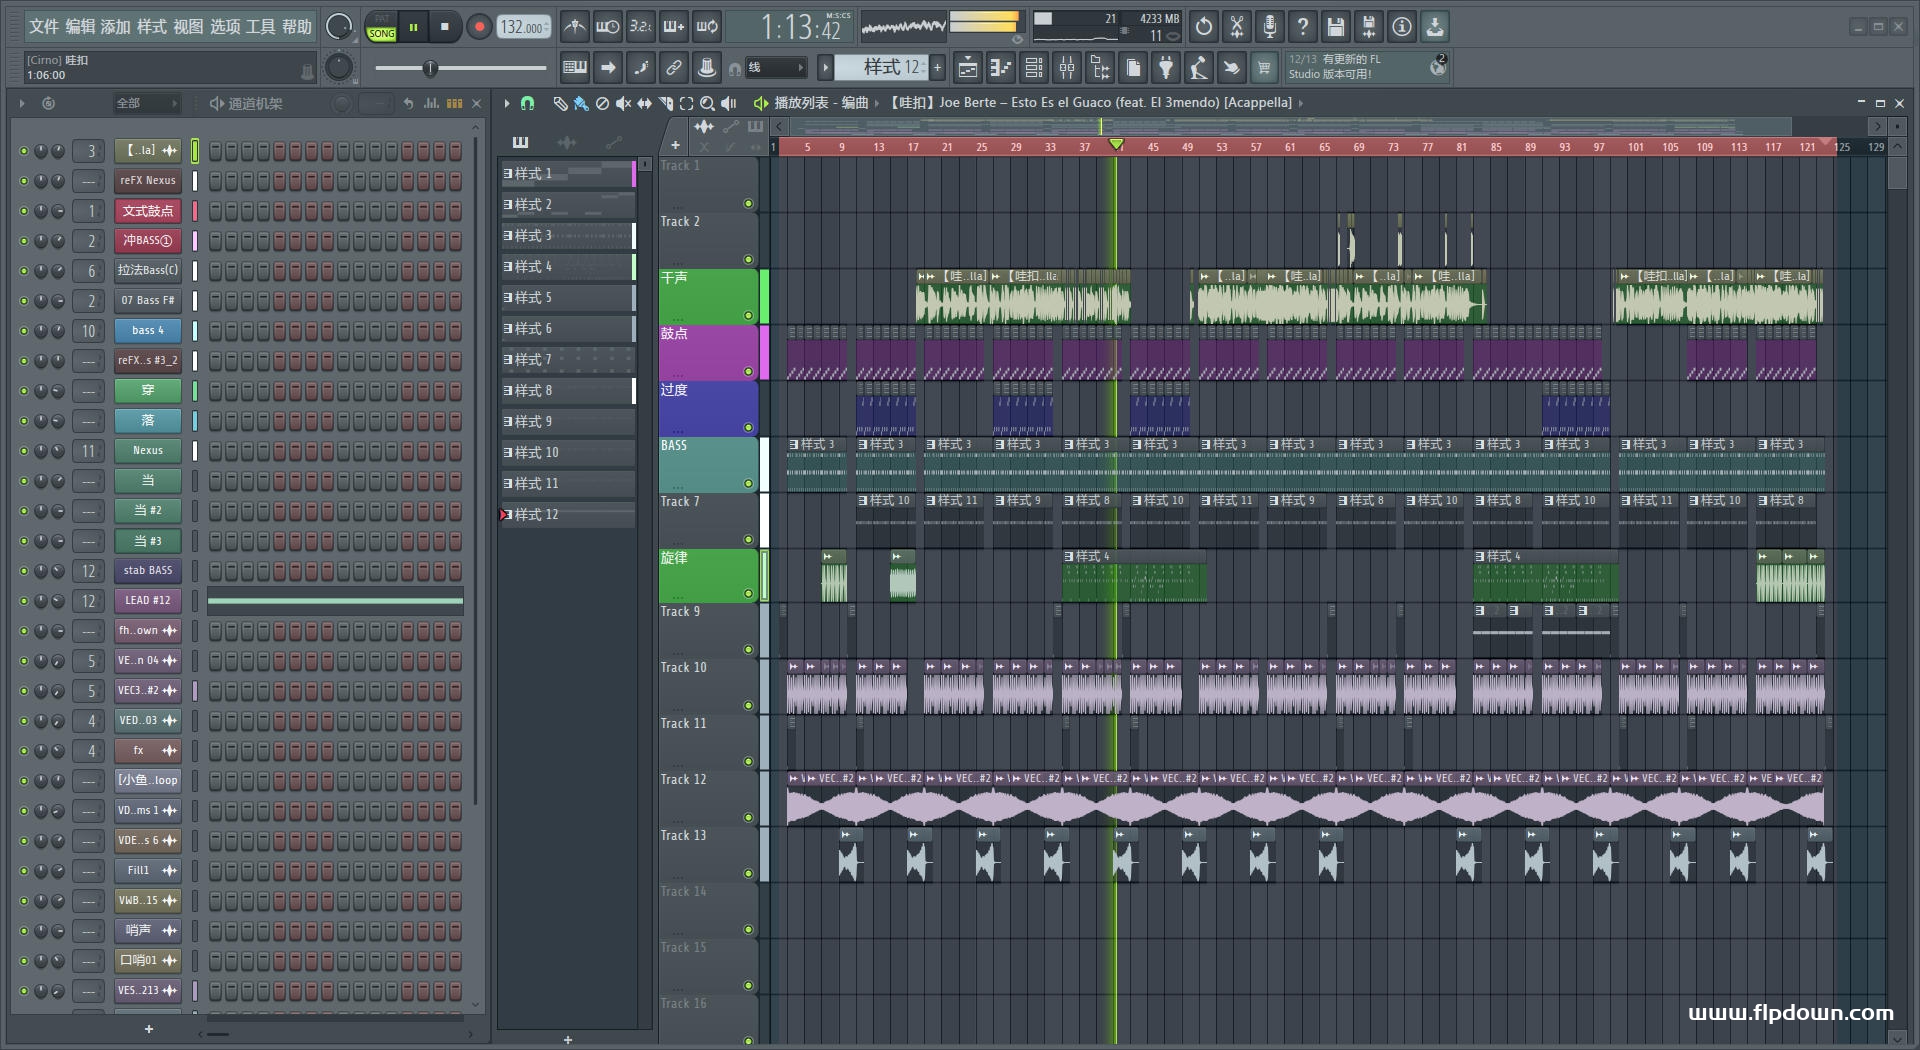Select the paint brush tool in playlist

[580, 103]
